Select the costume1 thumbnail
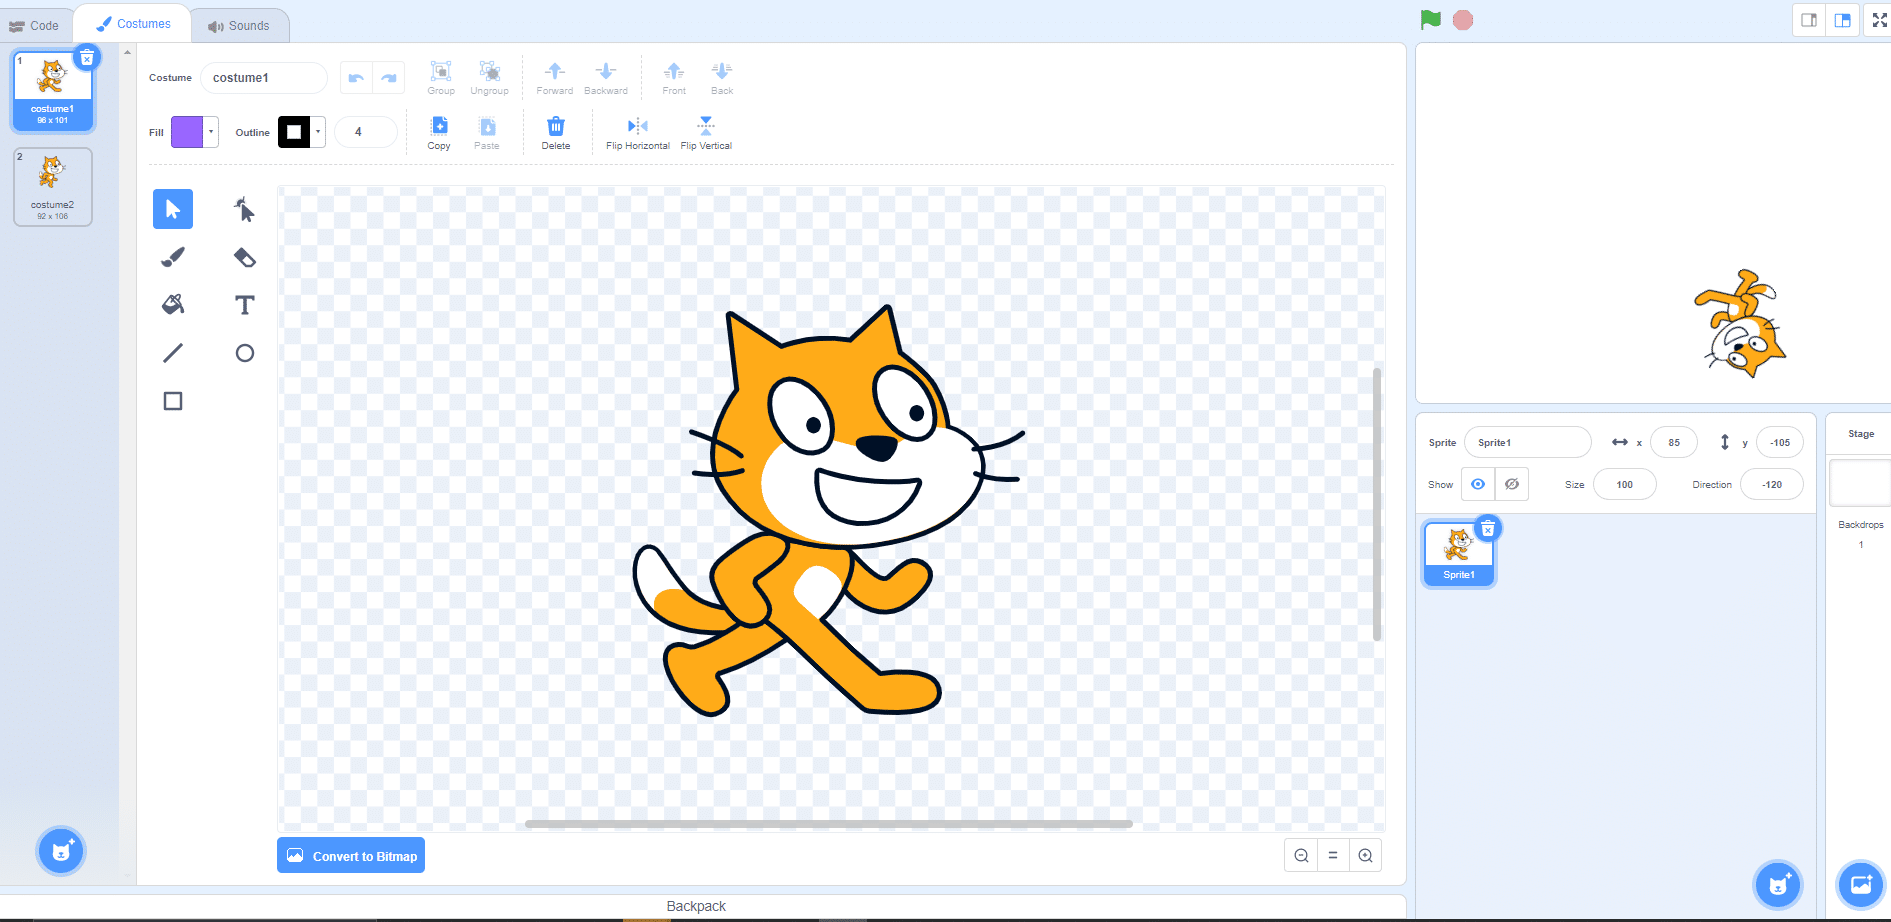1891x922 pixels. tap(53, 91)
